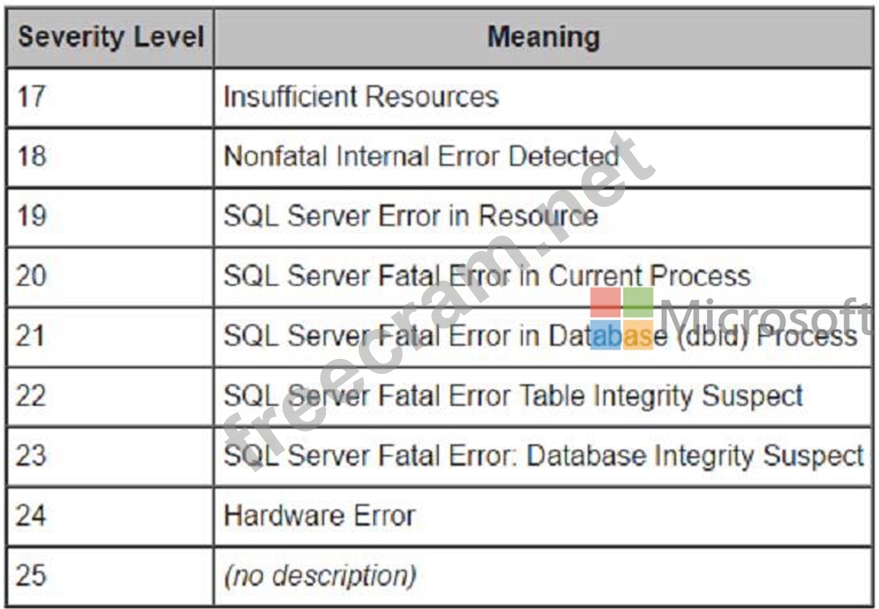Select Table Integrity Suspect row text
879x609 pixels.
[x=513, y=396]
